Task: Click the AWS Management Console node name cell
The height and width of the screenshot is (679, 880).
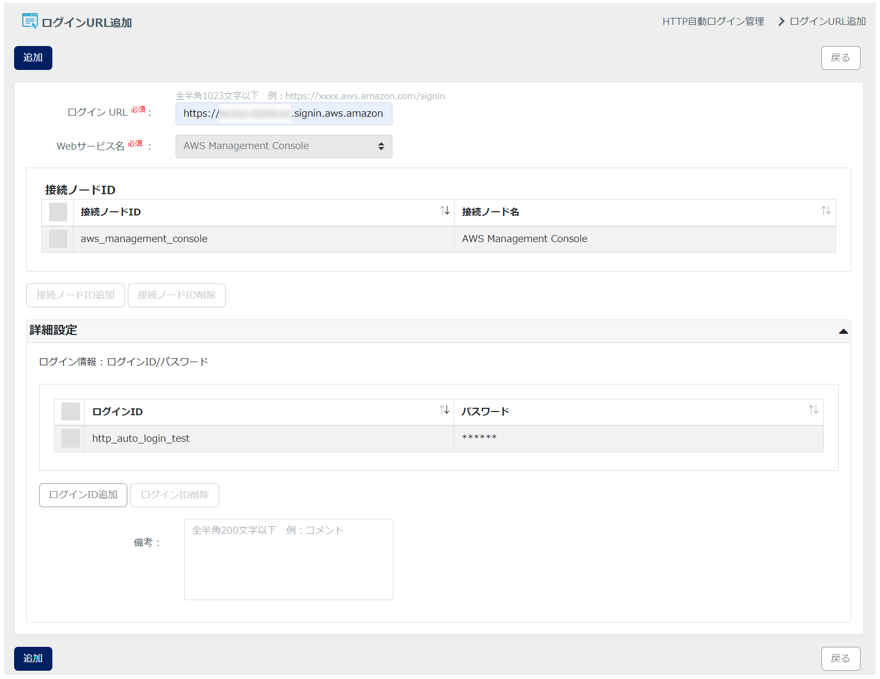Action: pos(644,239)
